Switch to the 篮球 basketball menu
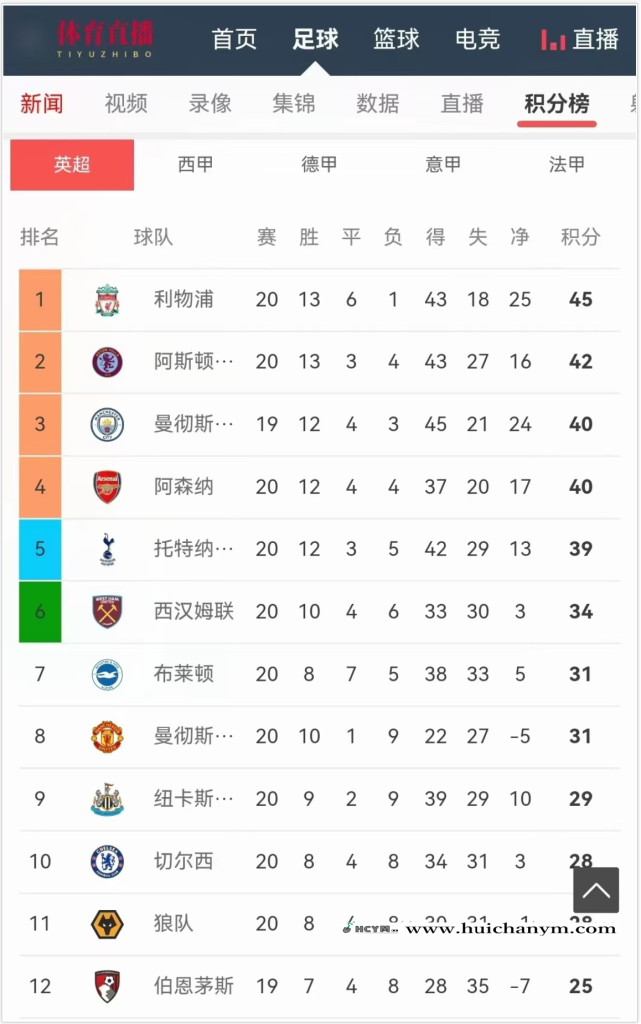 click(x=397, y=39)
